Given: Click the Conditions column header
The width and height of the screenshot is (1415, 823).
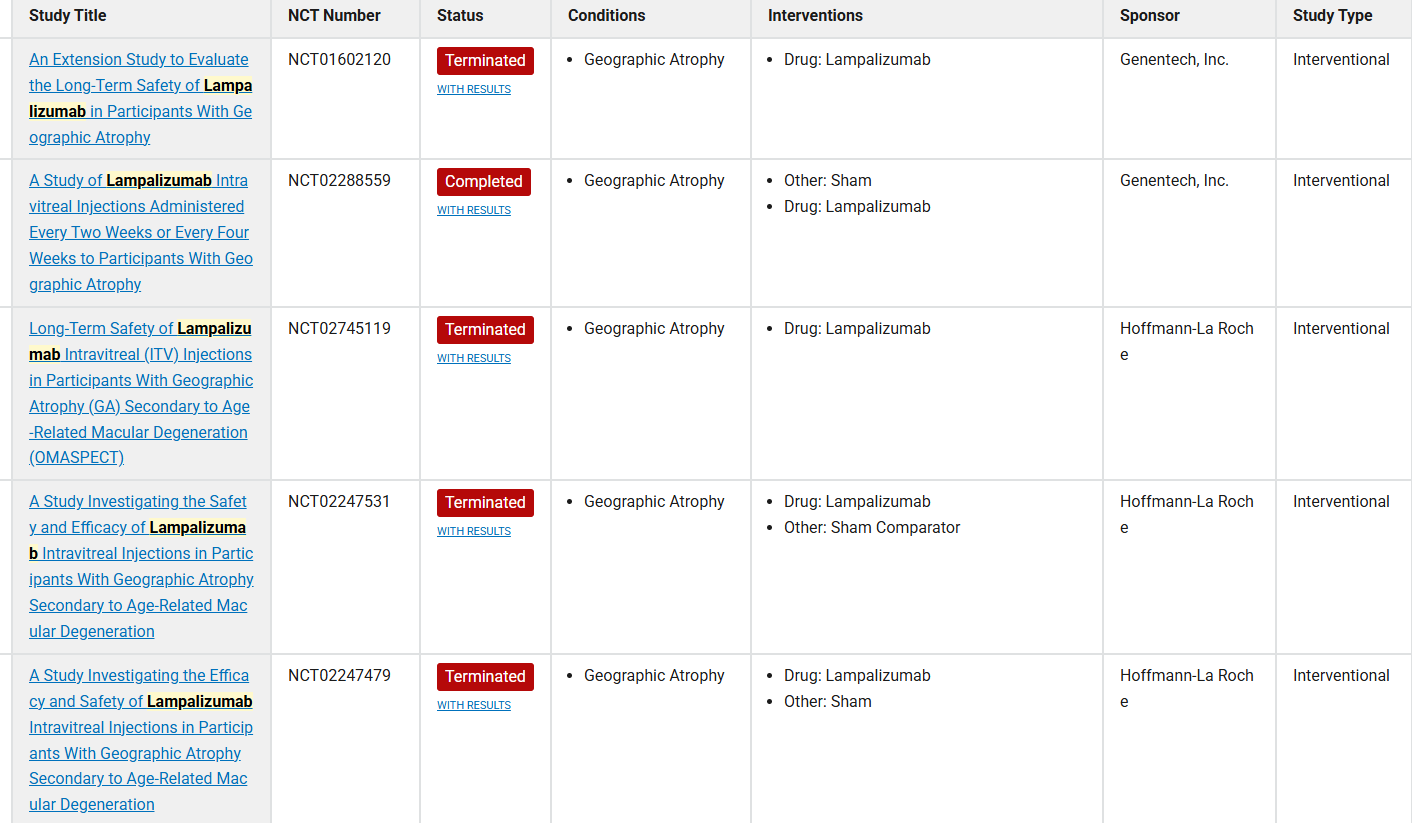Looking at the screenshot, I should point(606,16).
